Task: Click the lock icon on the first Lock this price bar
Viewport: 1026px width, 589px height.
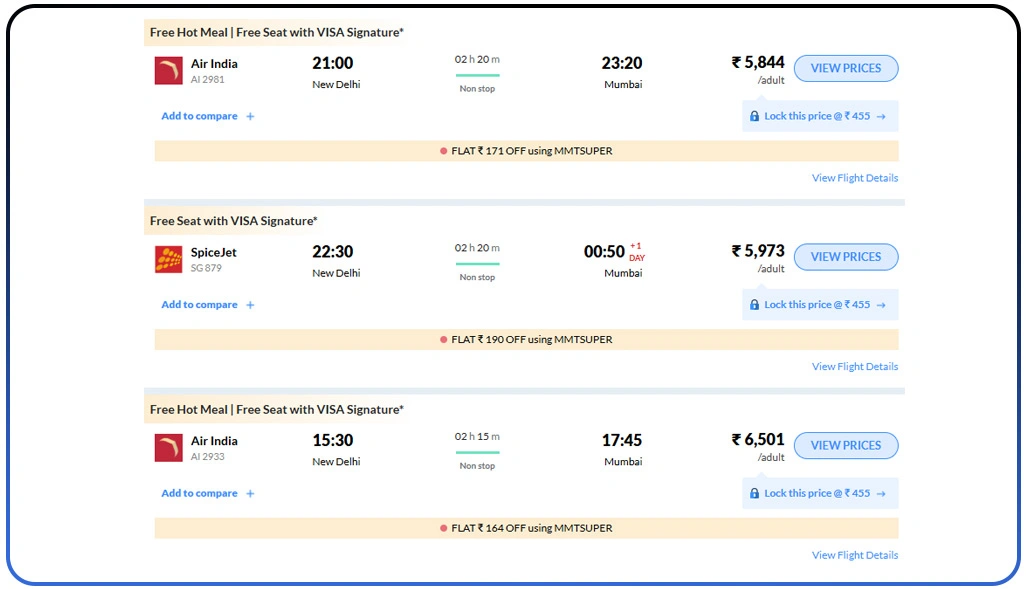Action: coord(755,116)
